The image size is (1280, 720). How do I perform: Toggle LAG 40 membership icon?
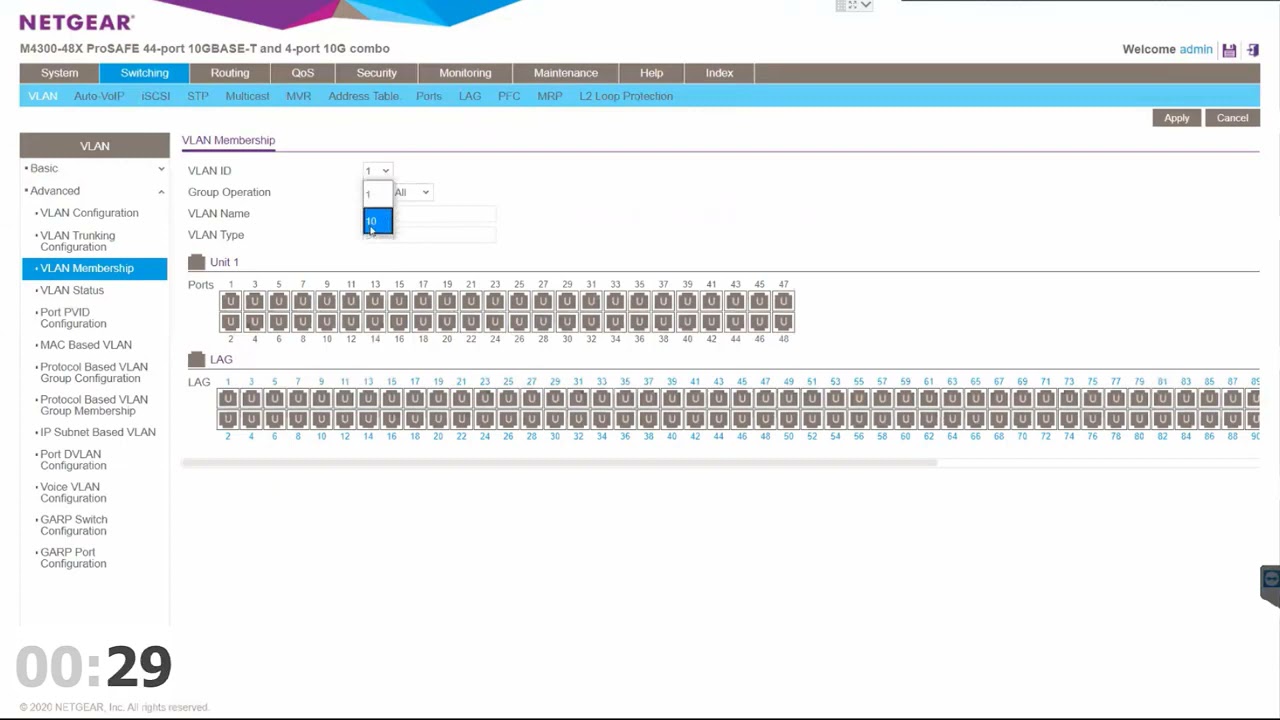point(672,419)
